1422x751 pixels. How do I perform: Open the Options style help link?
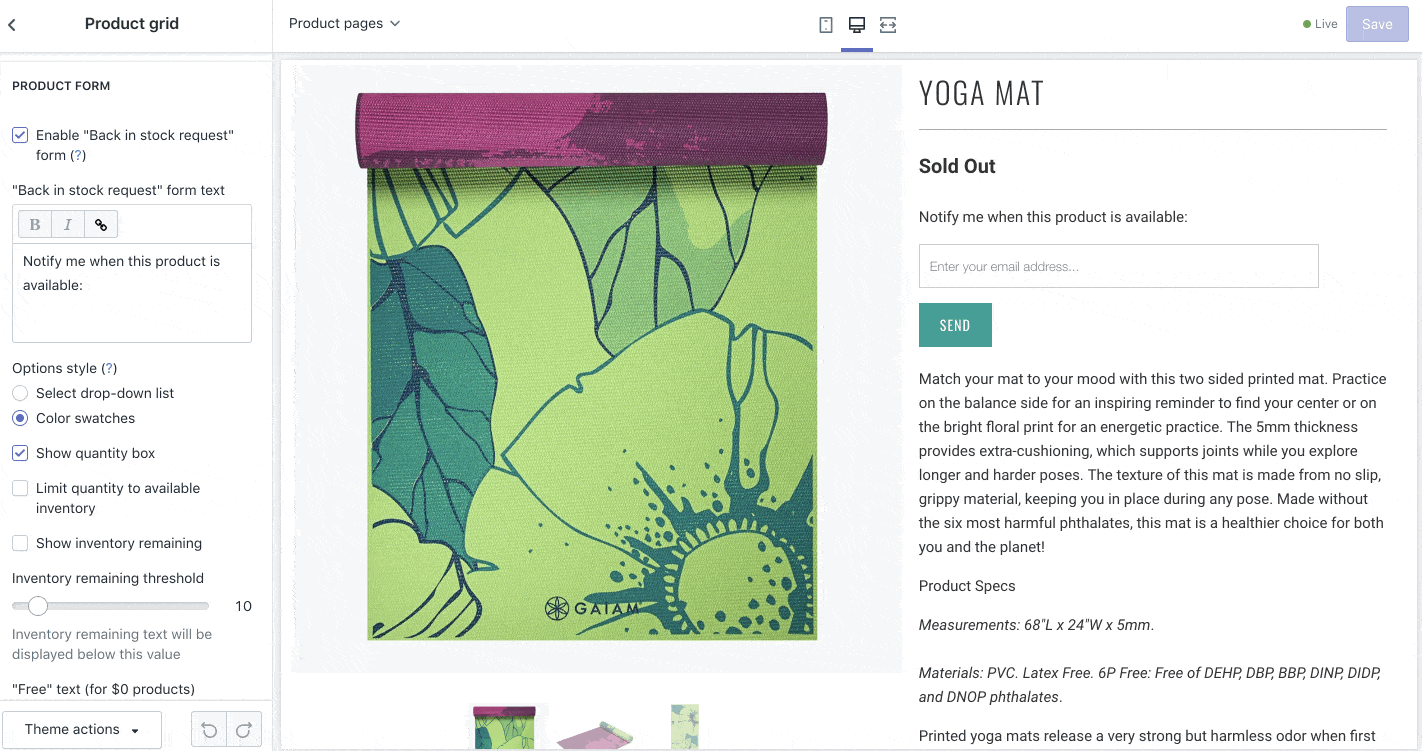110,368
